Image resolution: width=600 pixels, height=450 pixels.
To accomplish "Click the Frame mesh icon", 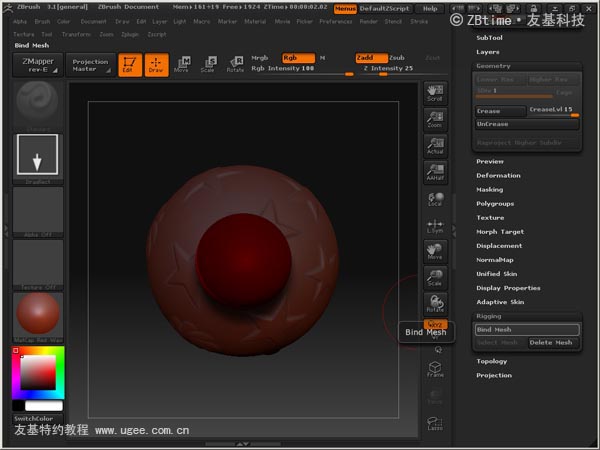I will 435,369.
